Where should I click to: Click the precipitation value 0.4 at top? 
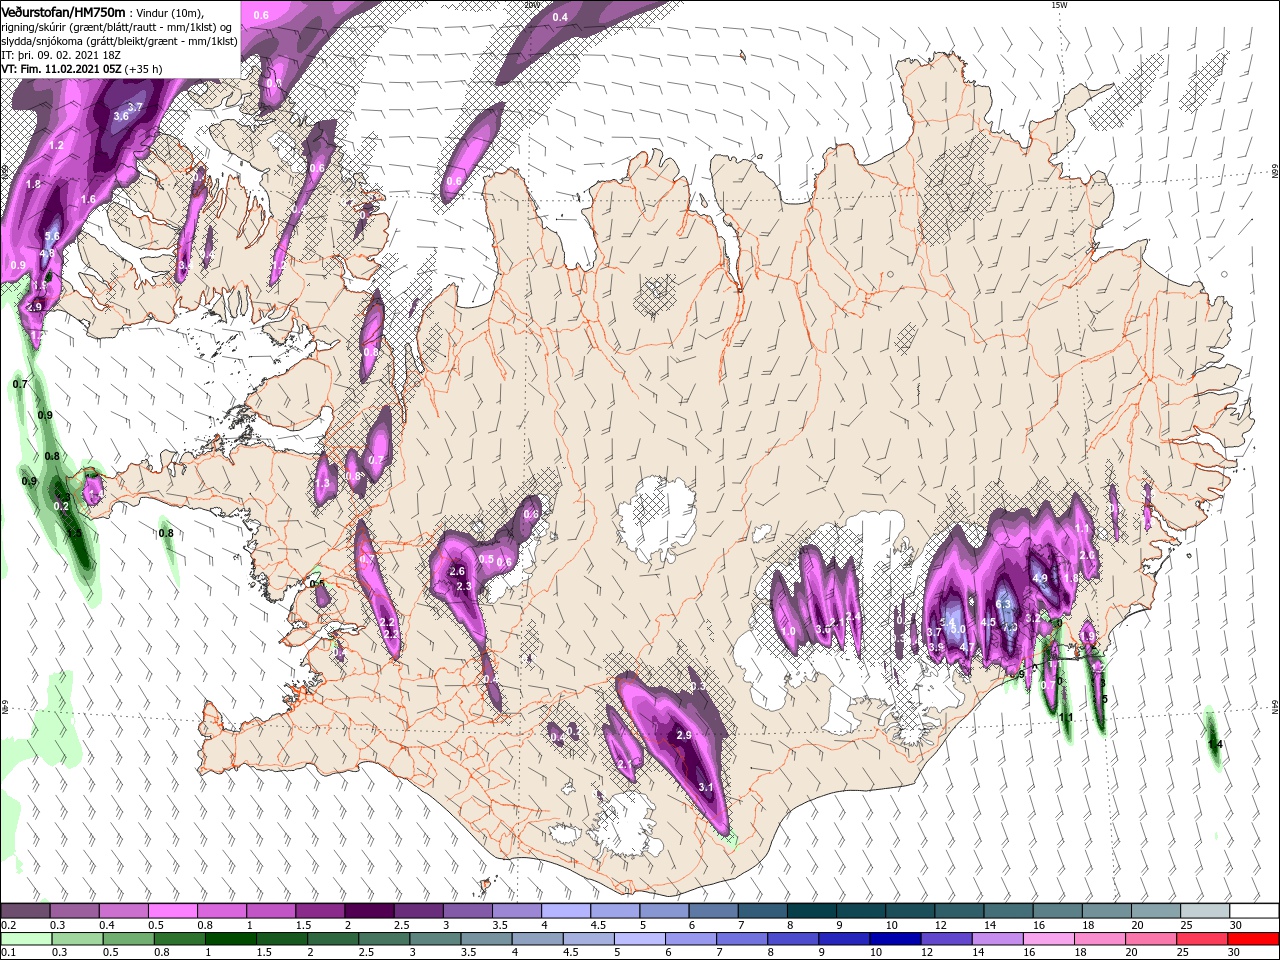pos(560,17)
